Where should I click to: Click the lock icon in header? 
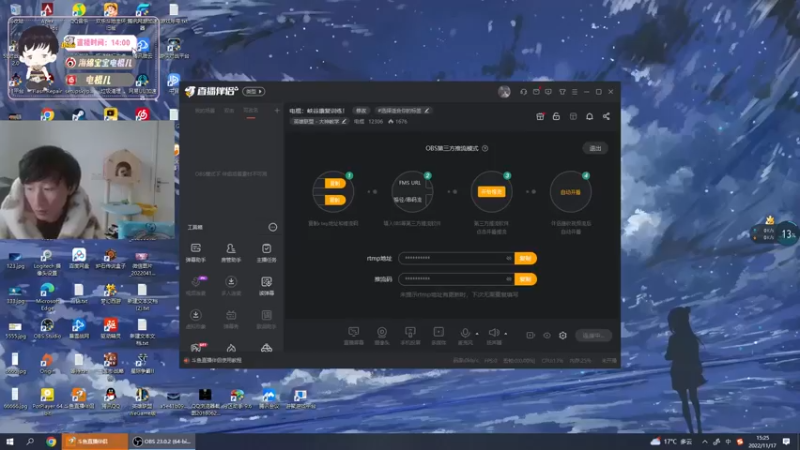(x=556, y=116)
